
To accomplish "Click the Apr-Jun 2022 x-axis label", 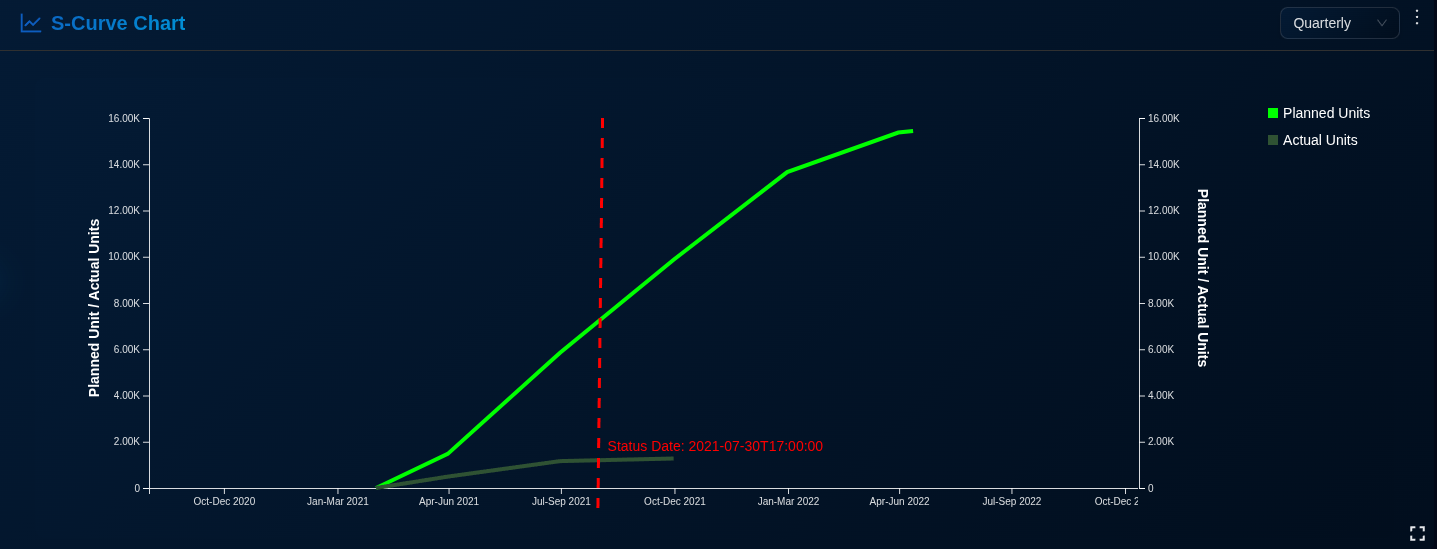I will (x=899, y=501).
